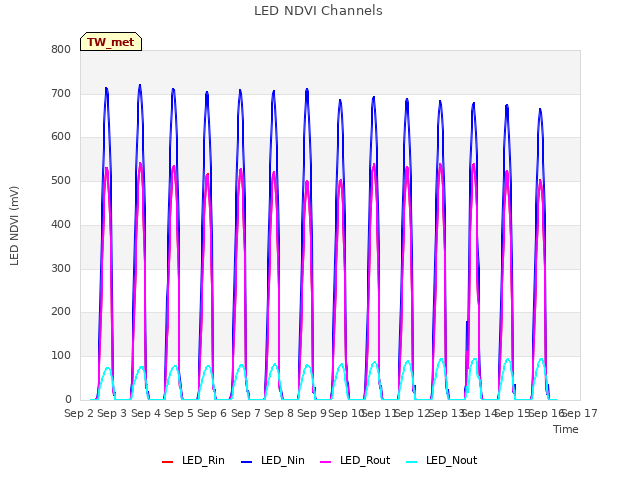Click the Sep 8 x-axis label

279,413
